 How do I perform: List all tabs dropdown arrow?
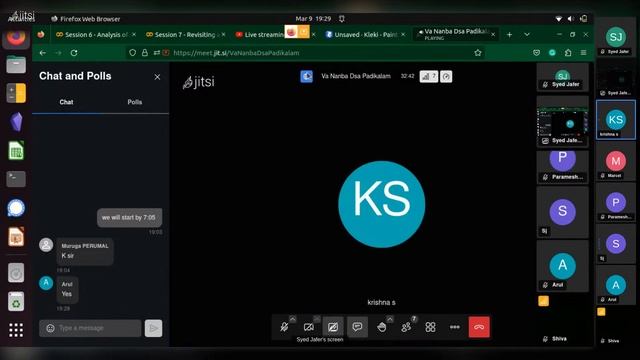527,35
